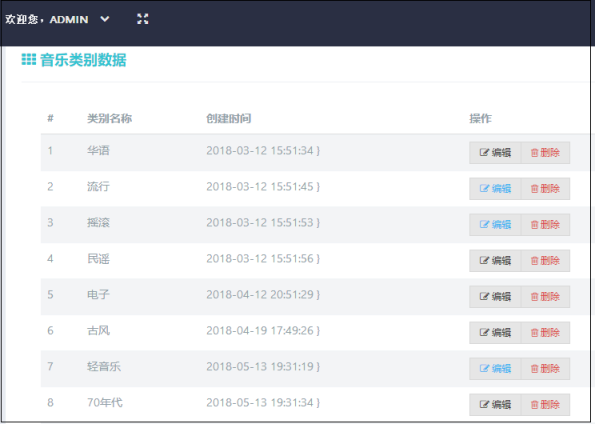596x425 pixels.
Task: Select the 轻音乐 category name cell
Action: (104, 366)
